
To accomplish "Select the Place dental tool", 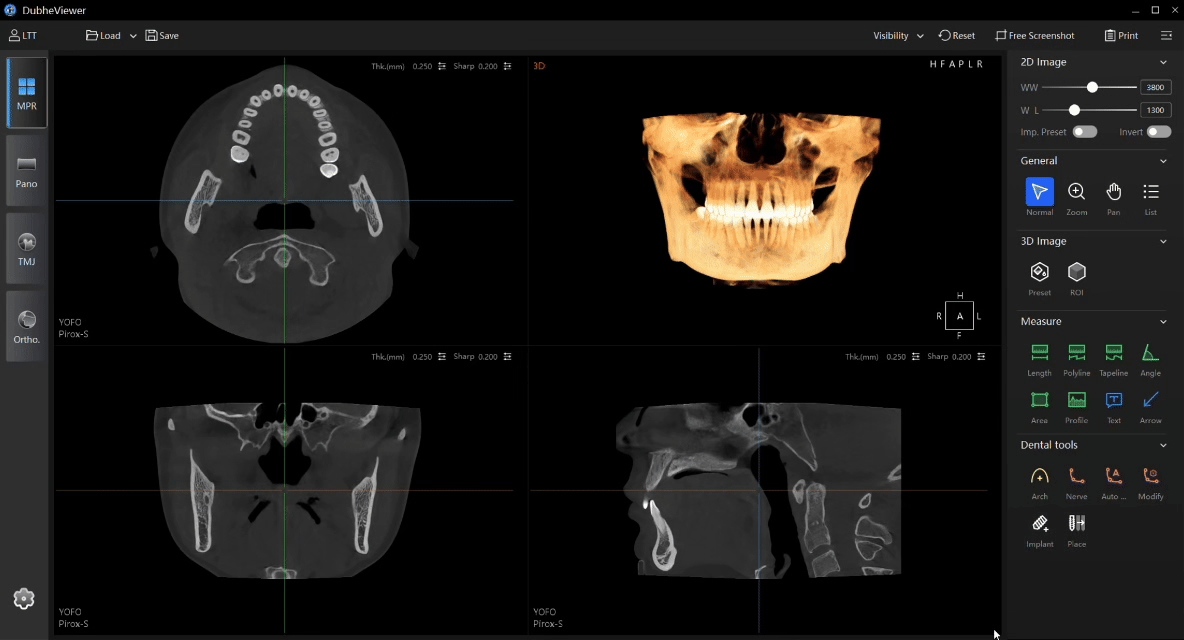I will point(1076,524).
